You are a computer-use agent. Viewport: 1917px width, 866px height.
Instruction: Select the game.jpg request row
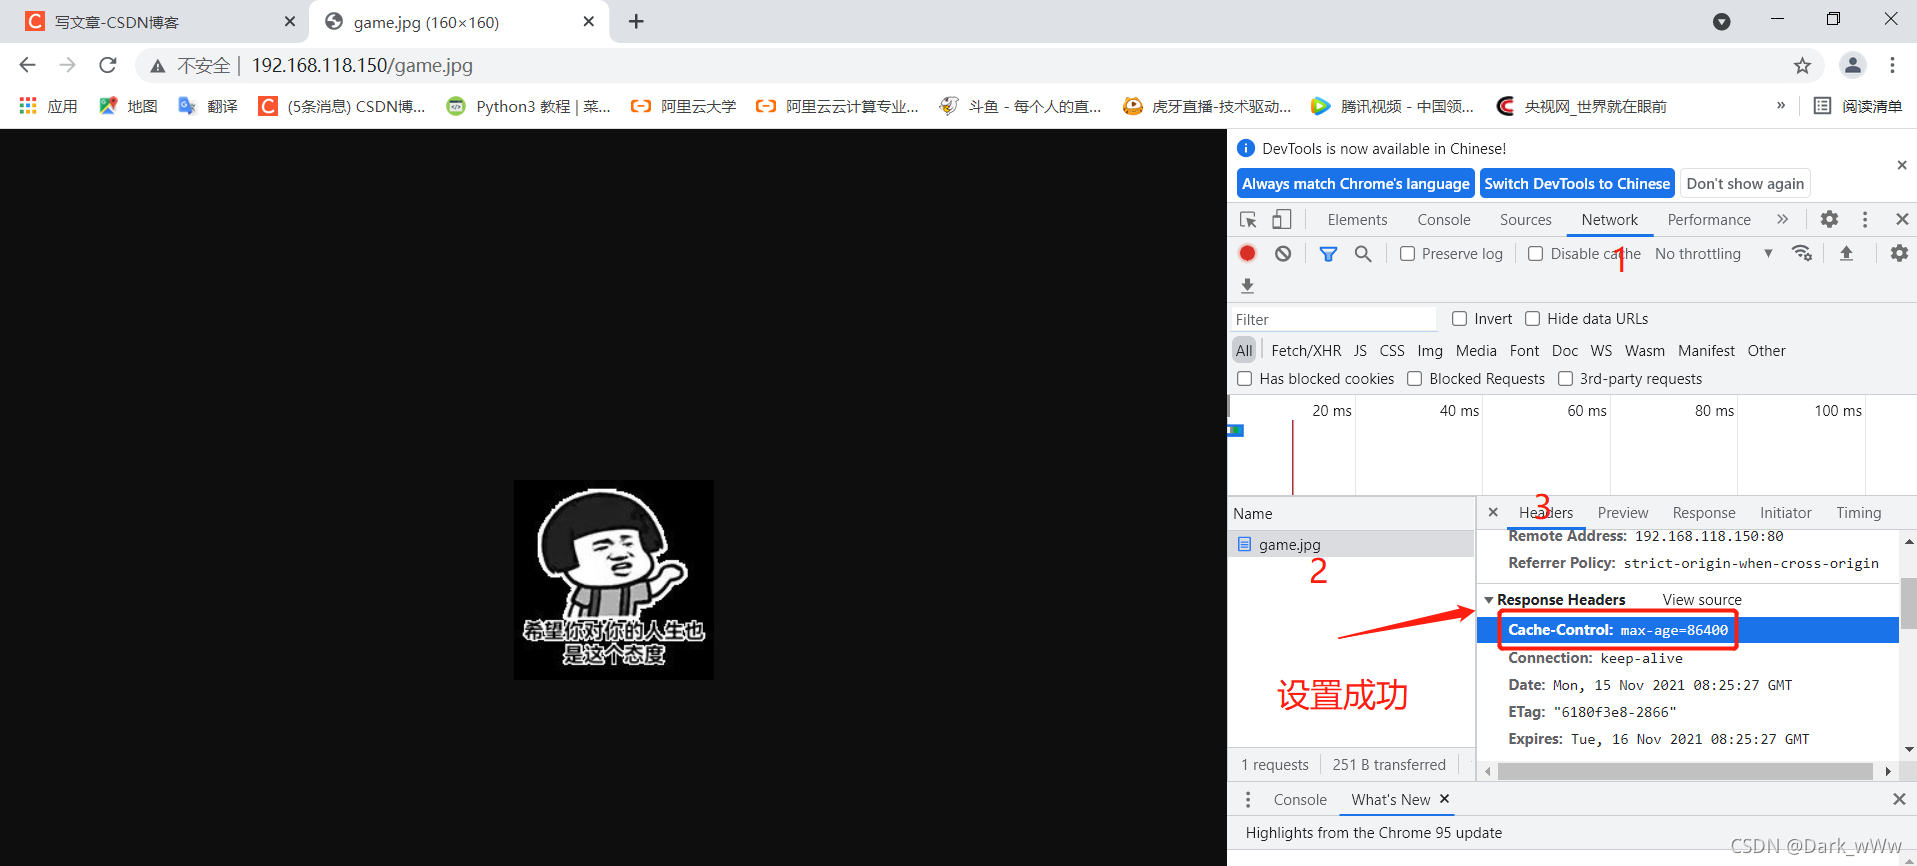point(1351,544)
